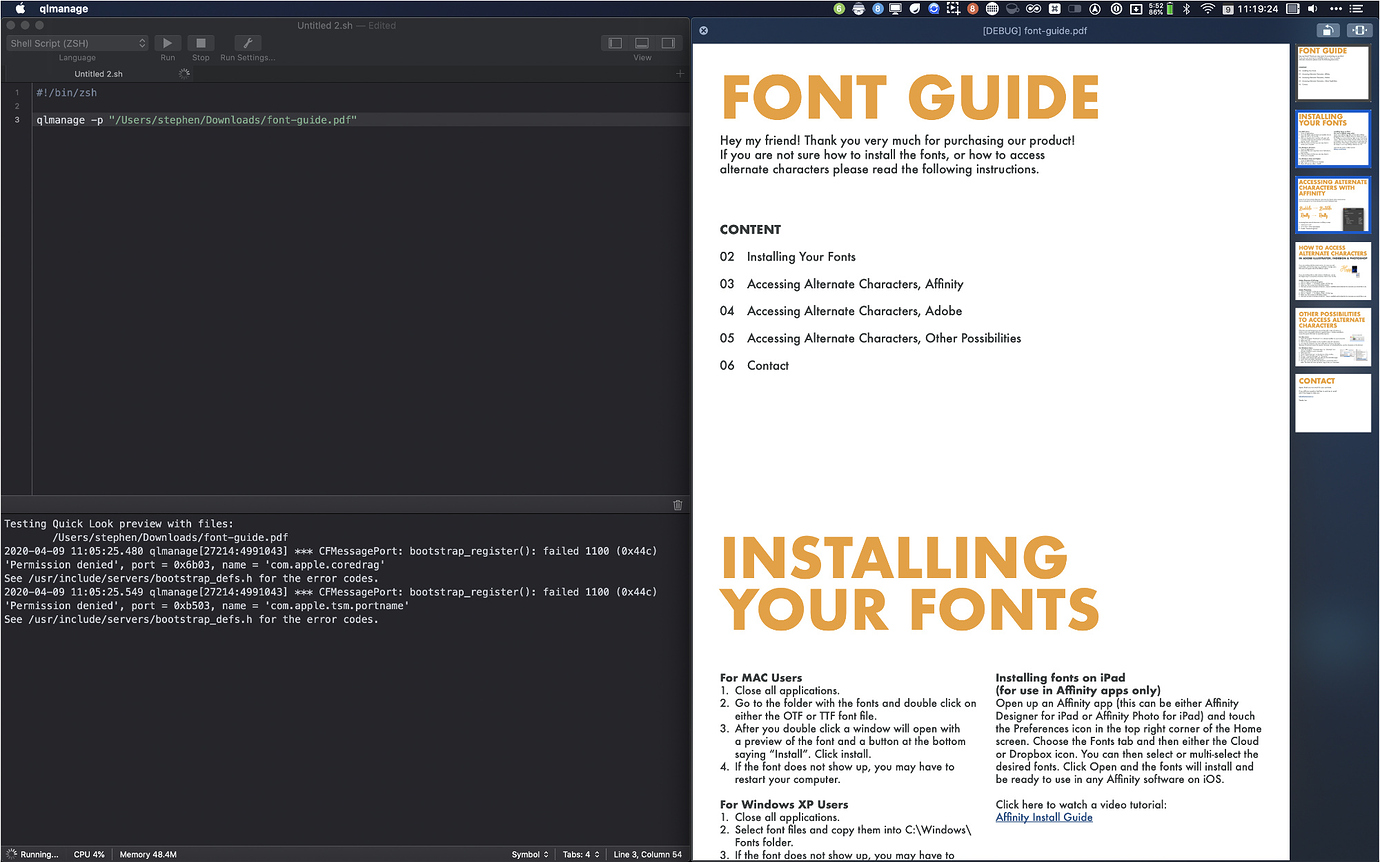Open the Affinity Install Guide link
The image size is (1380, 862).
pyautogui.click(x=1044, y=817)
